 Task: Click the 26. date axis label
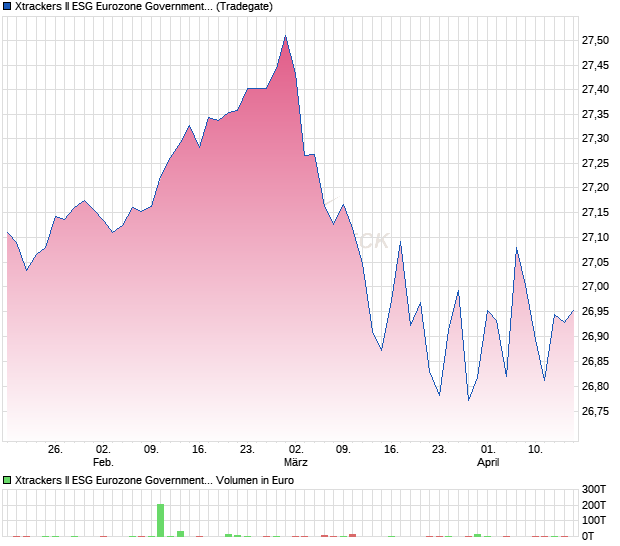(55, 450)
